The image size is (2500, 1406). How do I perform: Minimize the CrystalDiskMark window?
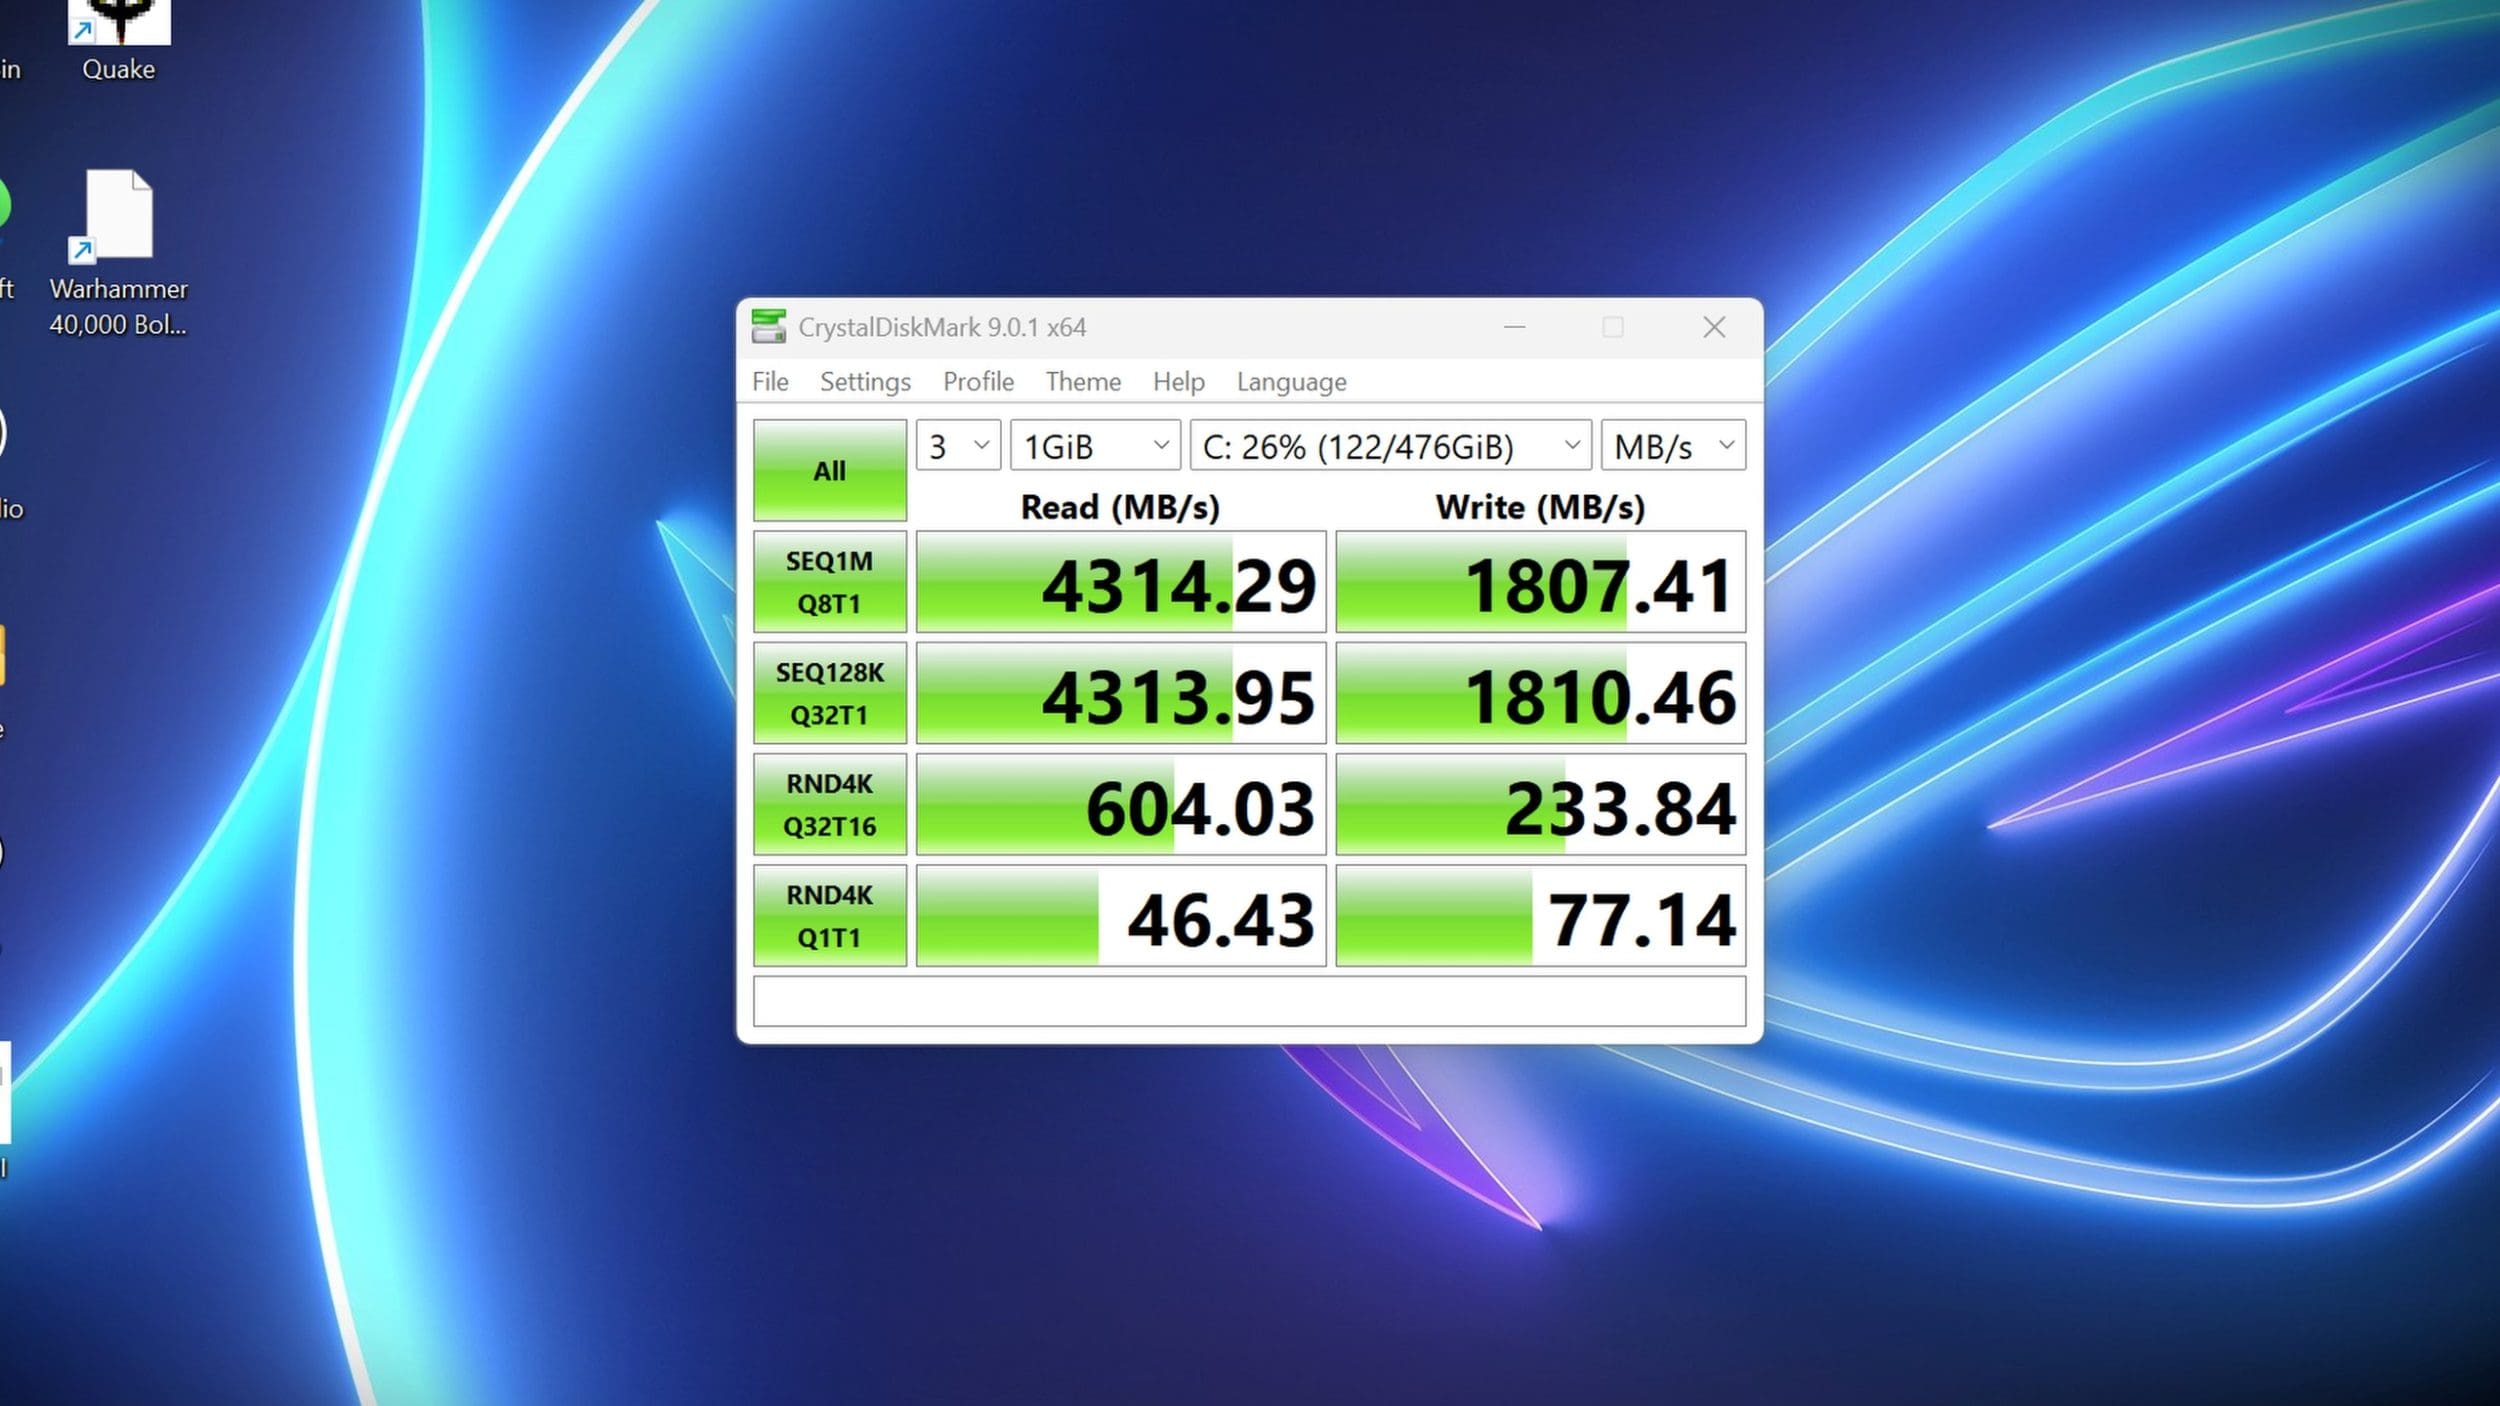tap(1514, 327)
